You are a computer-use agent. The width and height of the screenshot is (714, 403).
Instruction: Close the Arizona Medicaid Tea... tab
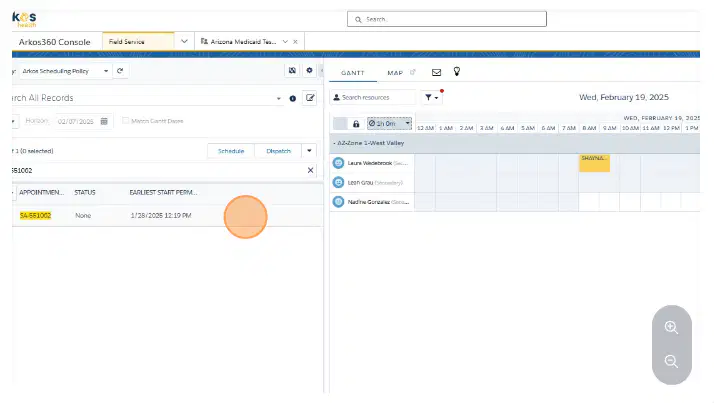(x=296, y=42)
